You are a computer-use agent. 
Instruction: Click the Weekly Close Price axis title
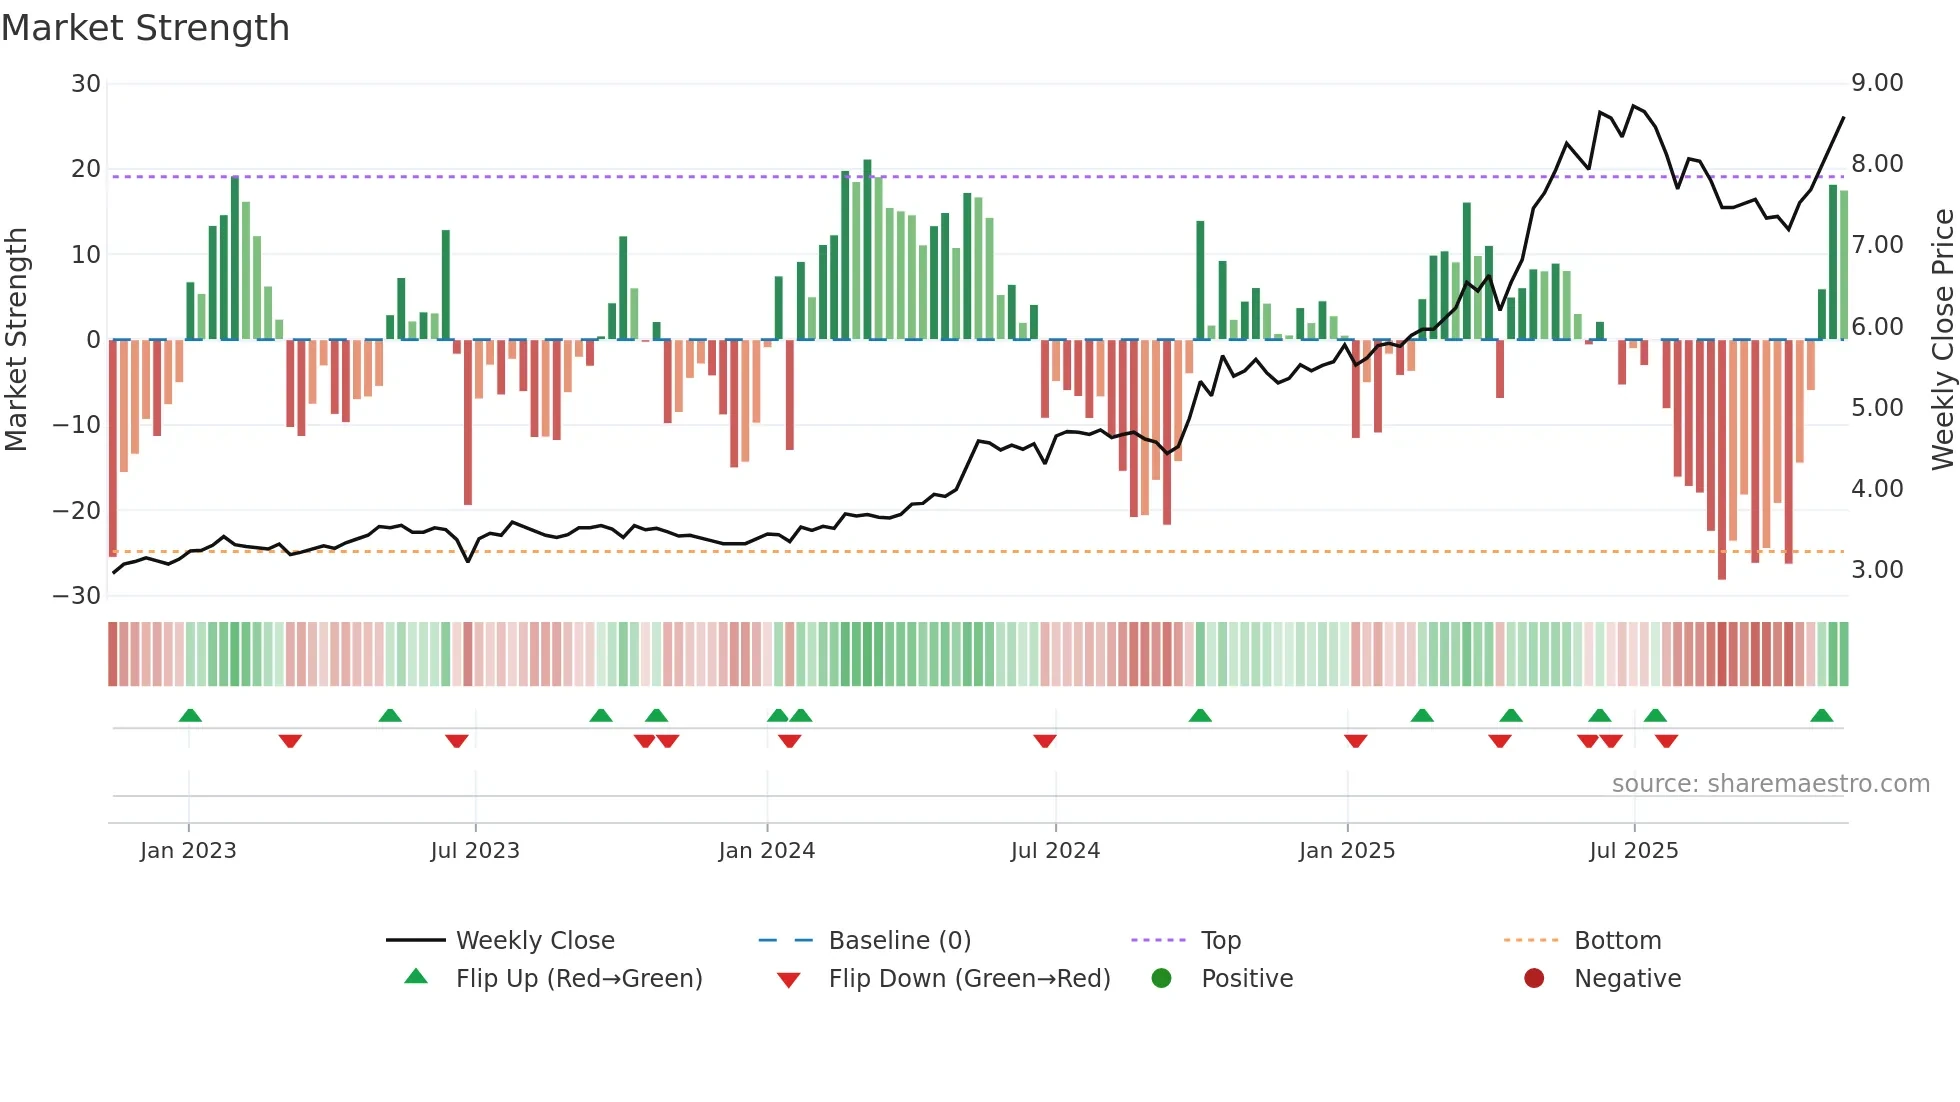point(1942,339)
